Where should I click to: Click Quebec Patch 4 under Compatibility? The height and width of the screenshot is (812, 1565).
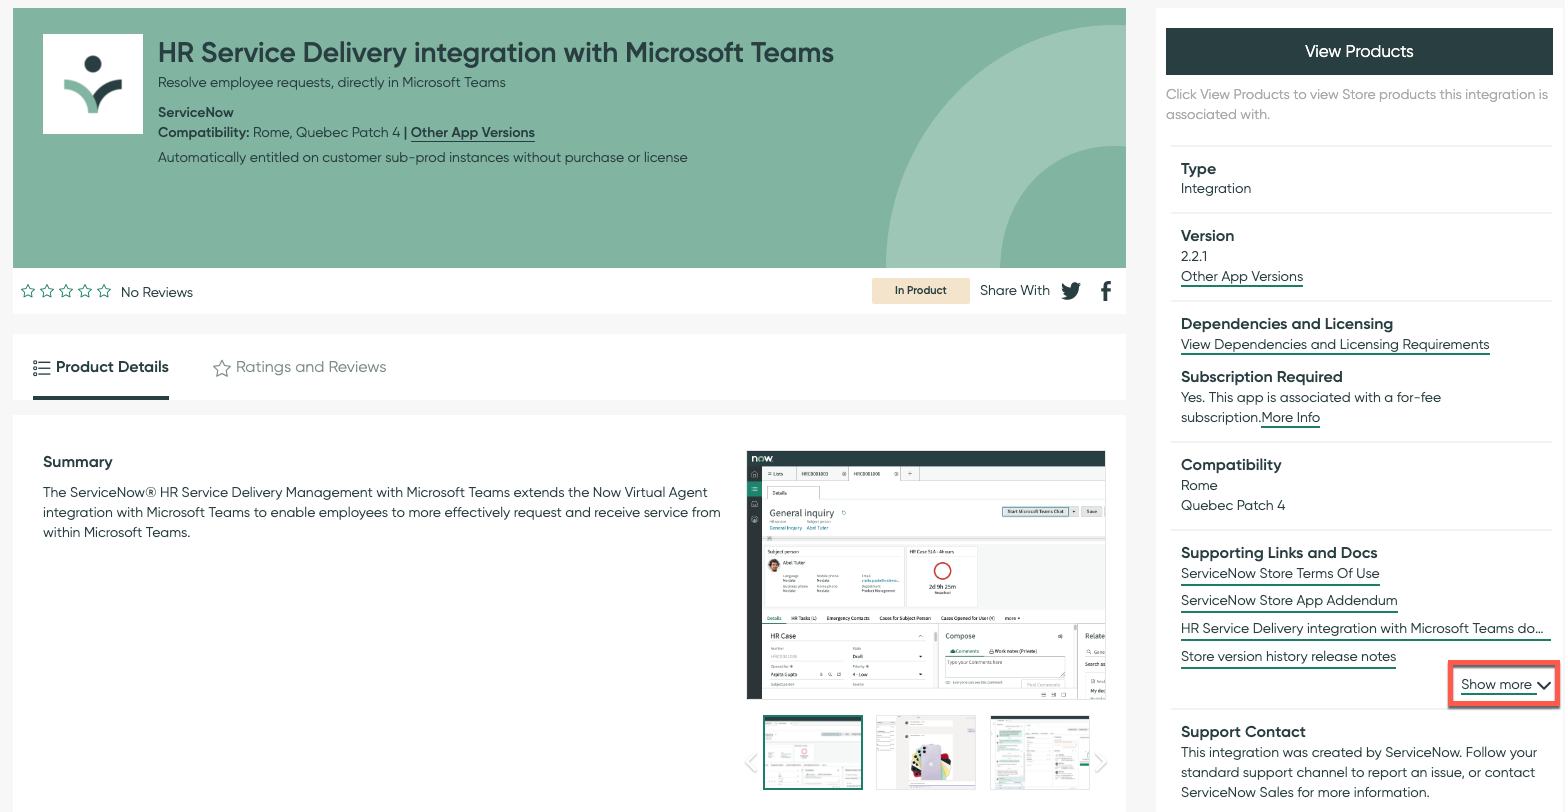tap(1233, 505)
